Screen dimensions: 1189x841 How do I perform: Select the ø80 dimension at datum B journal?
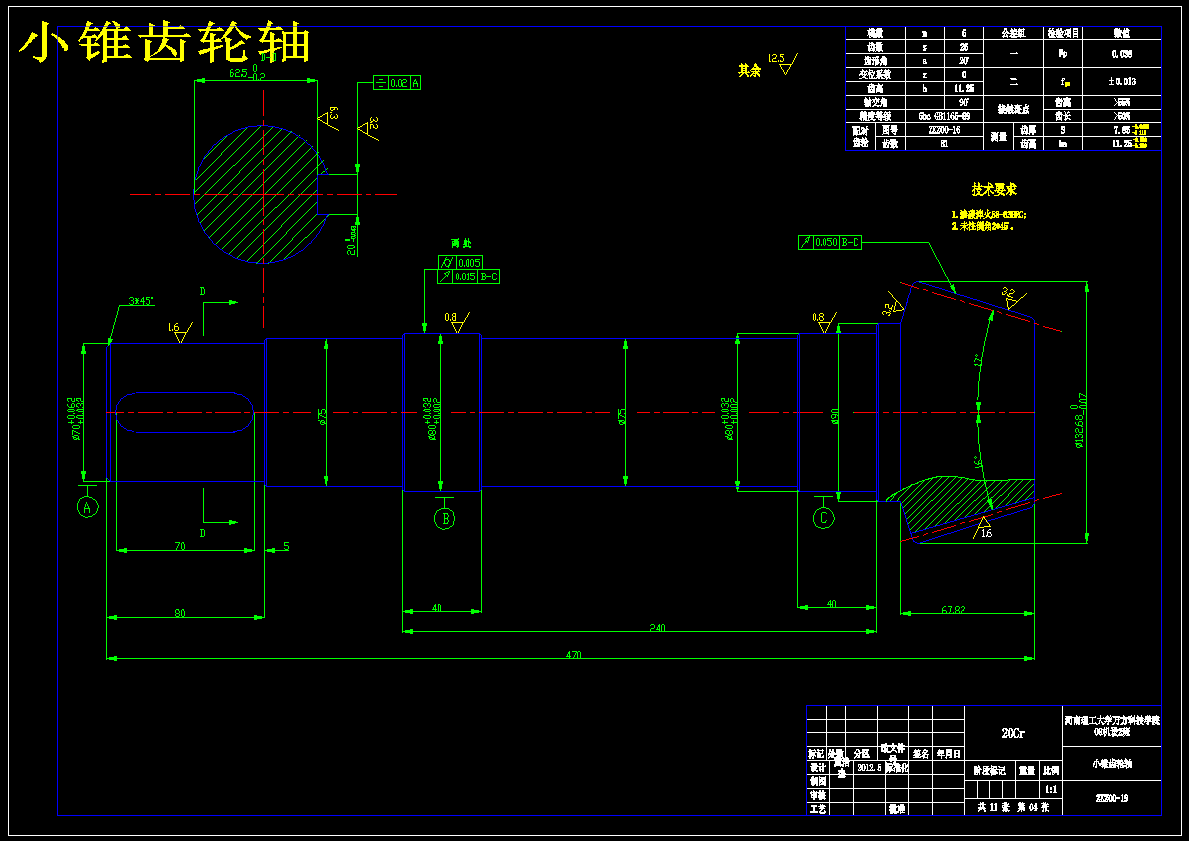click(x=429, y=418)
